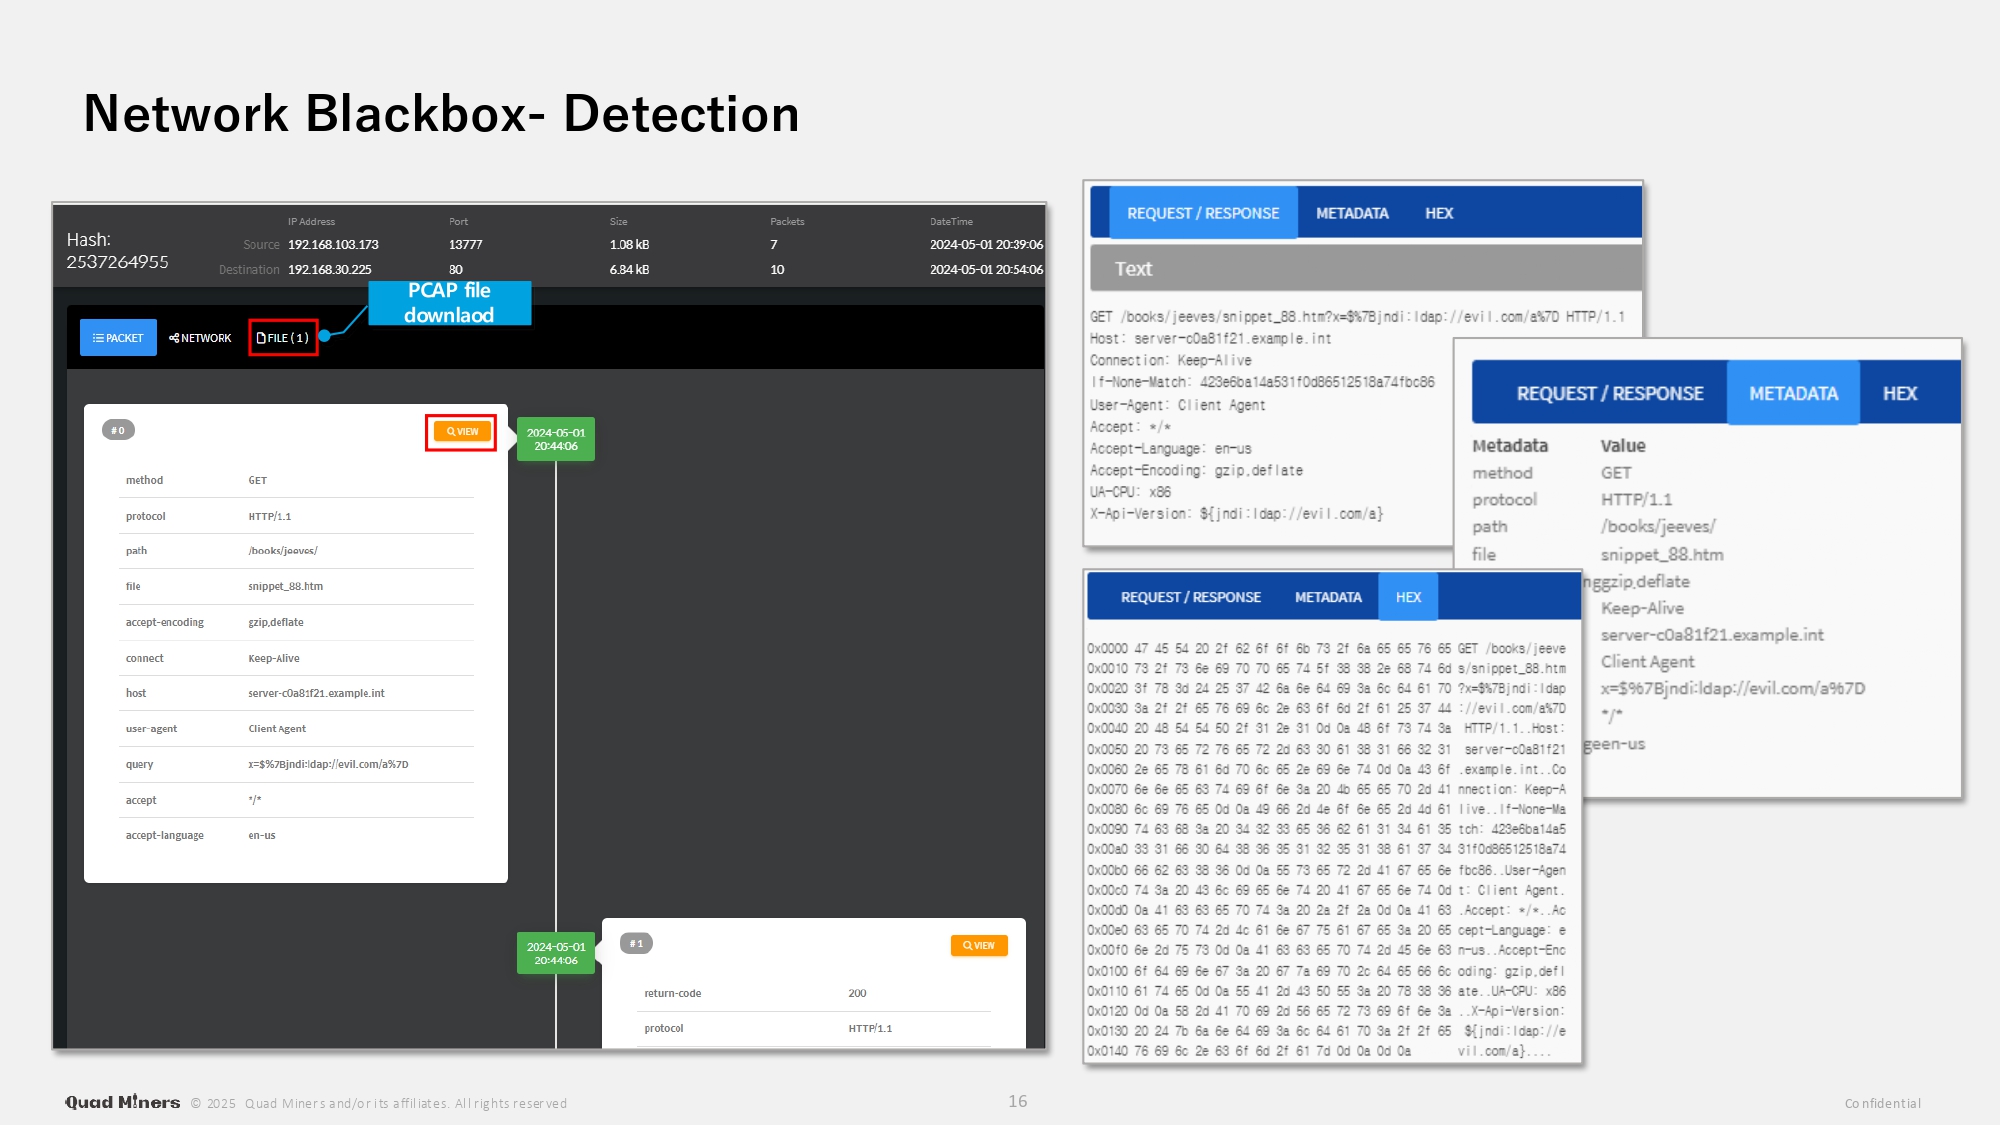This screenshot has width=2000, height=1125.
Task: Click the orange VIEW button on packet #0
Action: tap(461, 432)
